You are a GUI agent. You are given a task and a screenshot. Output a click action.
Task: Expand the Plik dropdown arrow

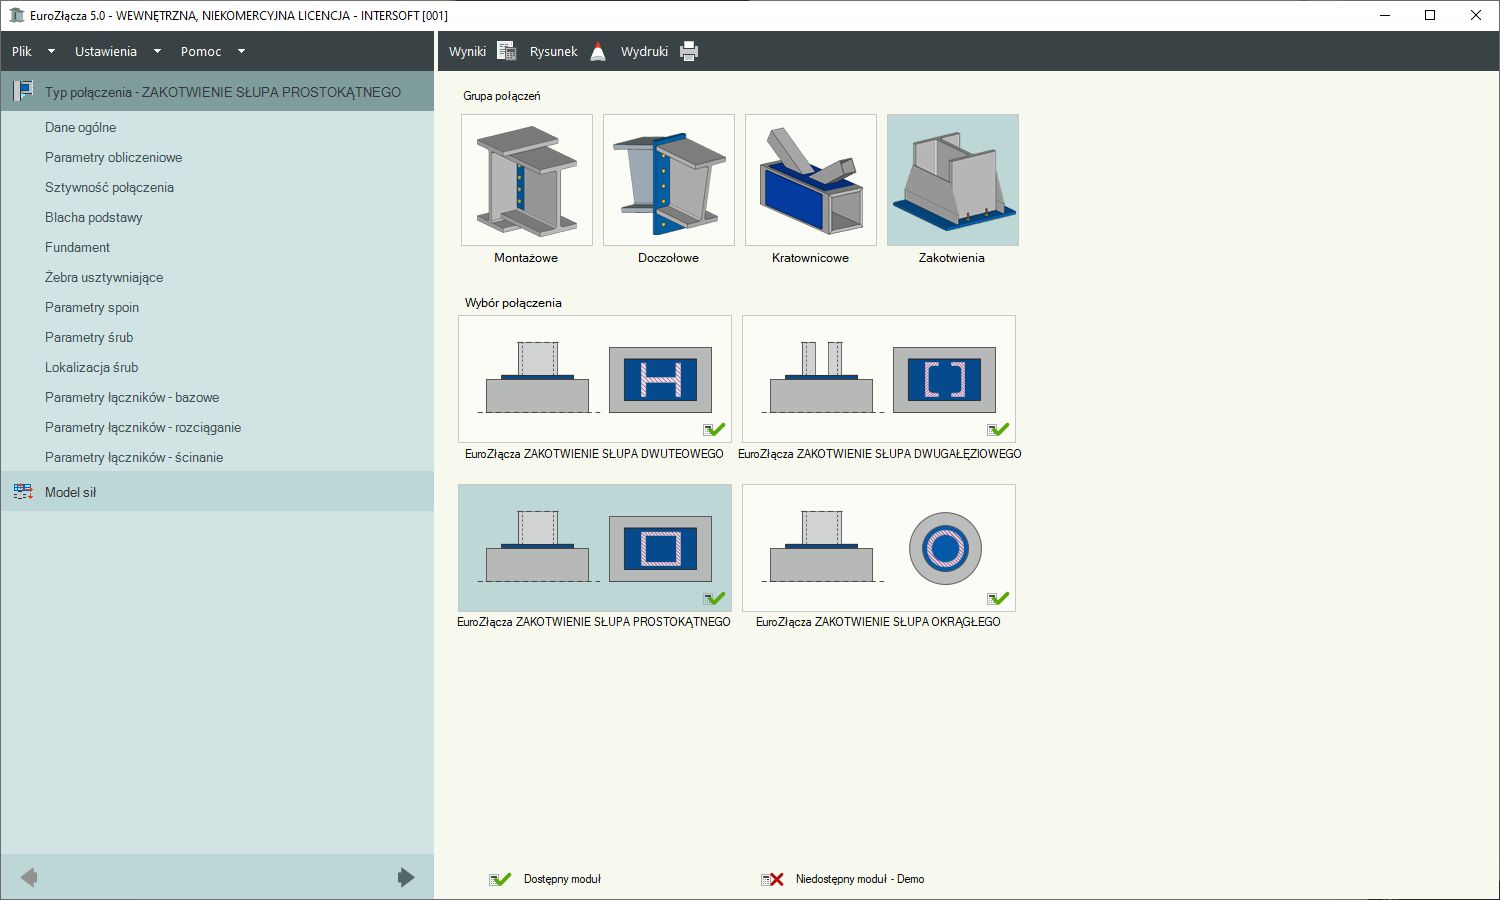tap(51, 51)
